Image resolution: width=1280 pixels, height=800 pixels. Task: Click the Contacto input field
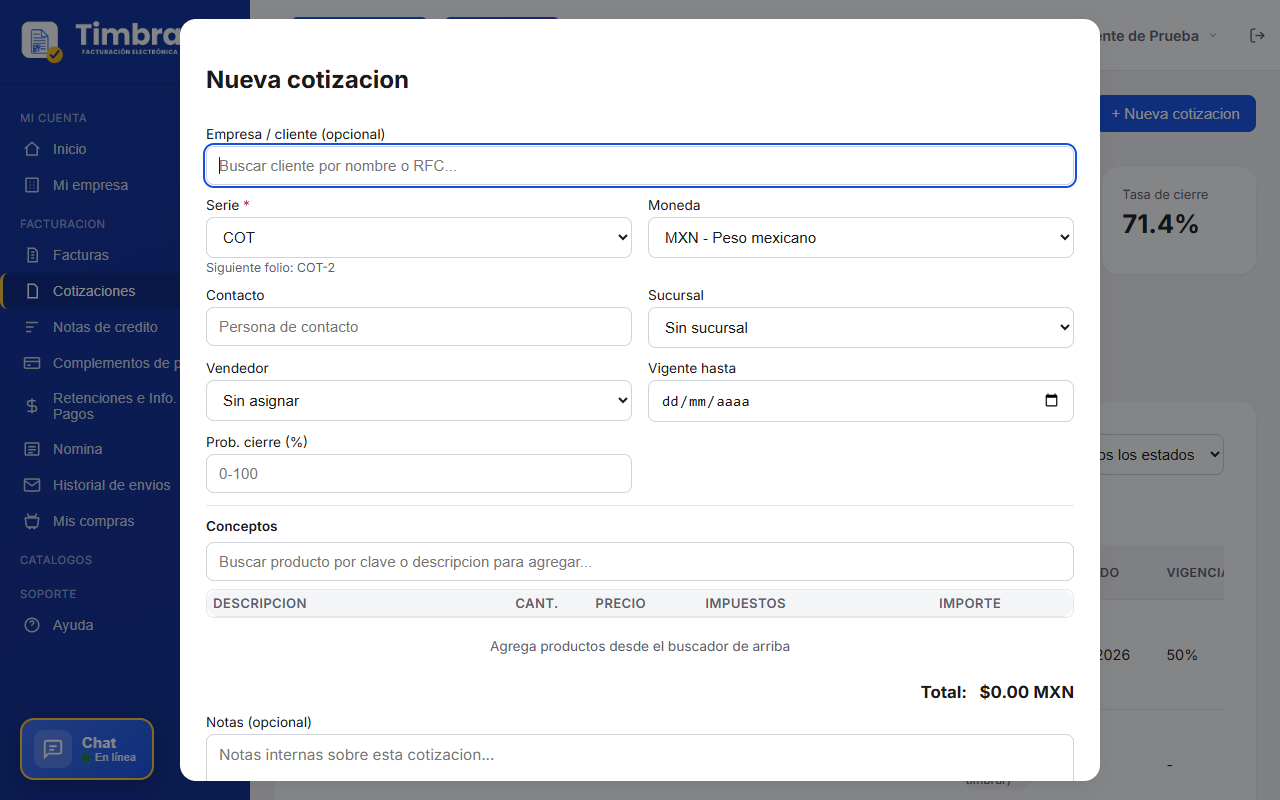tap(419, 327)
